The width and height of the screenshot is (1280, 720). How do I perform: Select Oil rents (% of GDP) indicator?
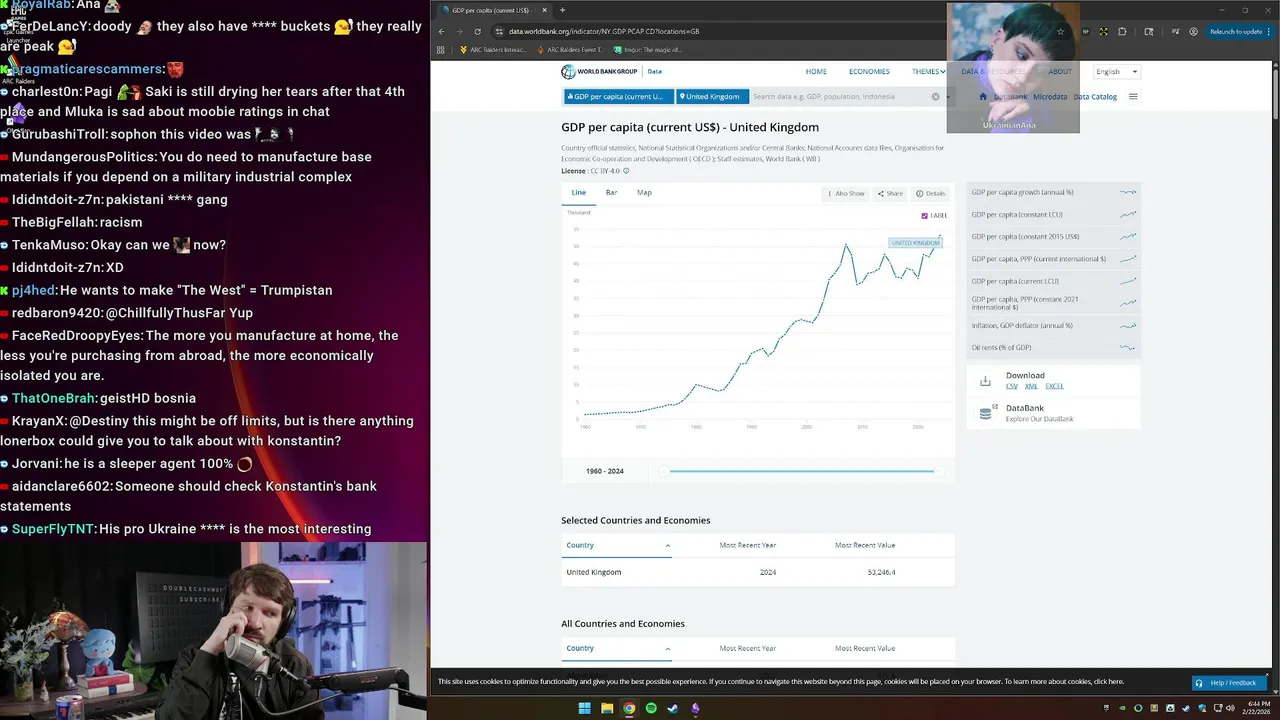coord(1053,347)
